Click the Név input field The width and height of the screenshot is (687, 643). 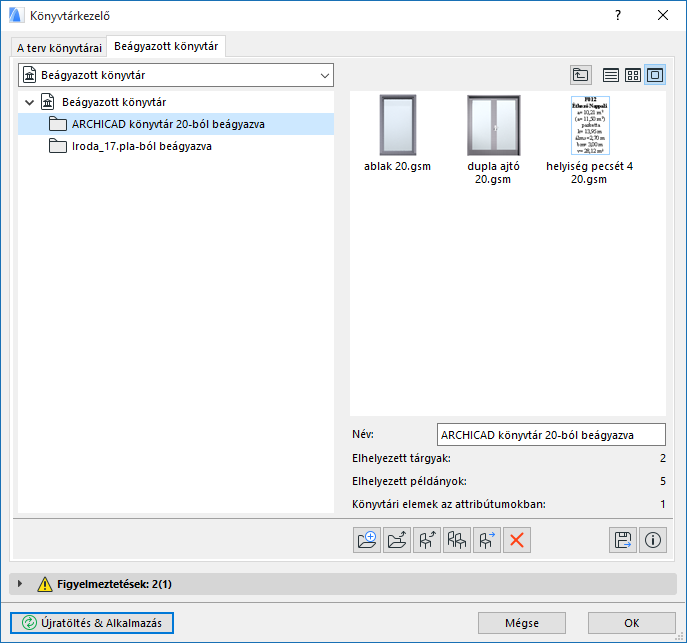[x=551, y=435]
